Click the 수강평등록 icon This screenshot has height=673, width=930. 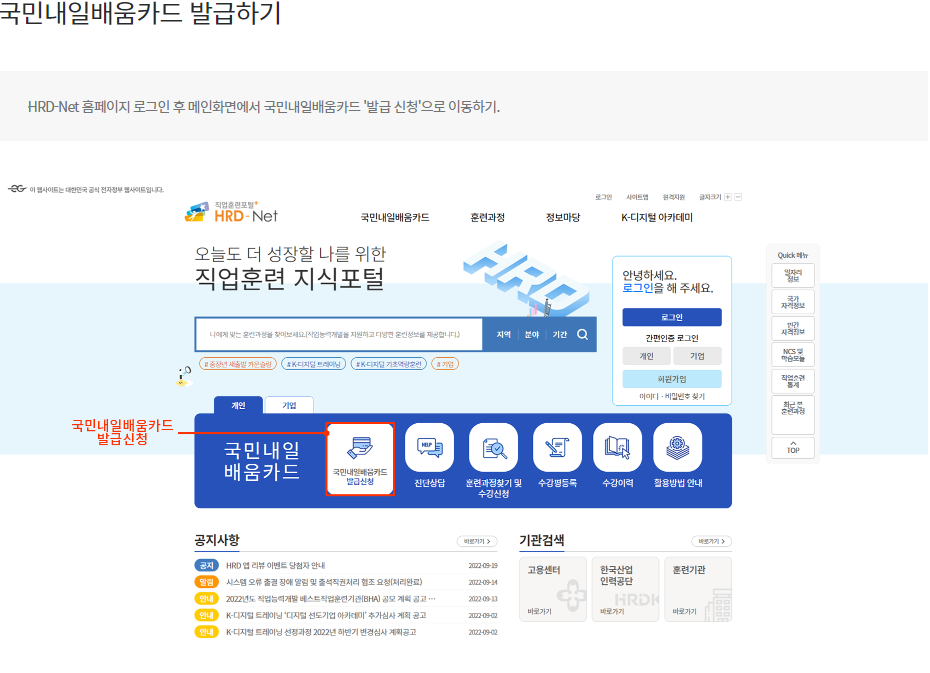tap(557, 448)
